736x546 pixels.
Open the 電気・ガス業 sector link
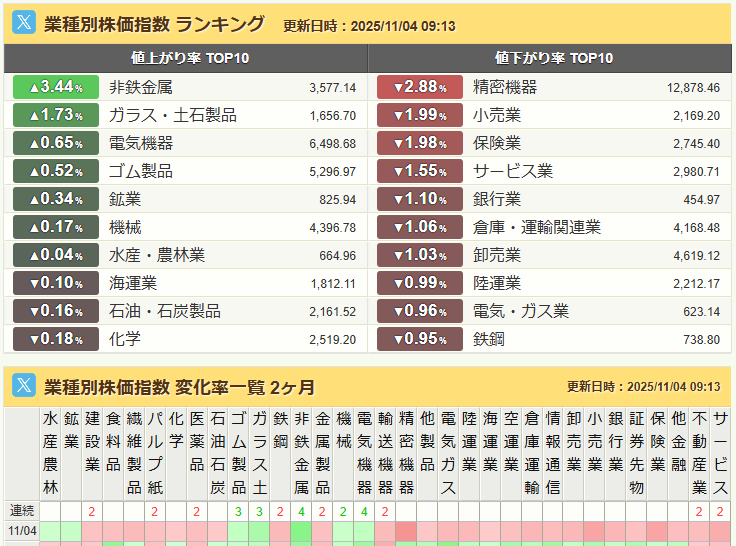[x=521, y=311]
